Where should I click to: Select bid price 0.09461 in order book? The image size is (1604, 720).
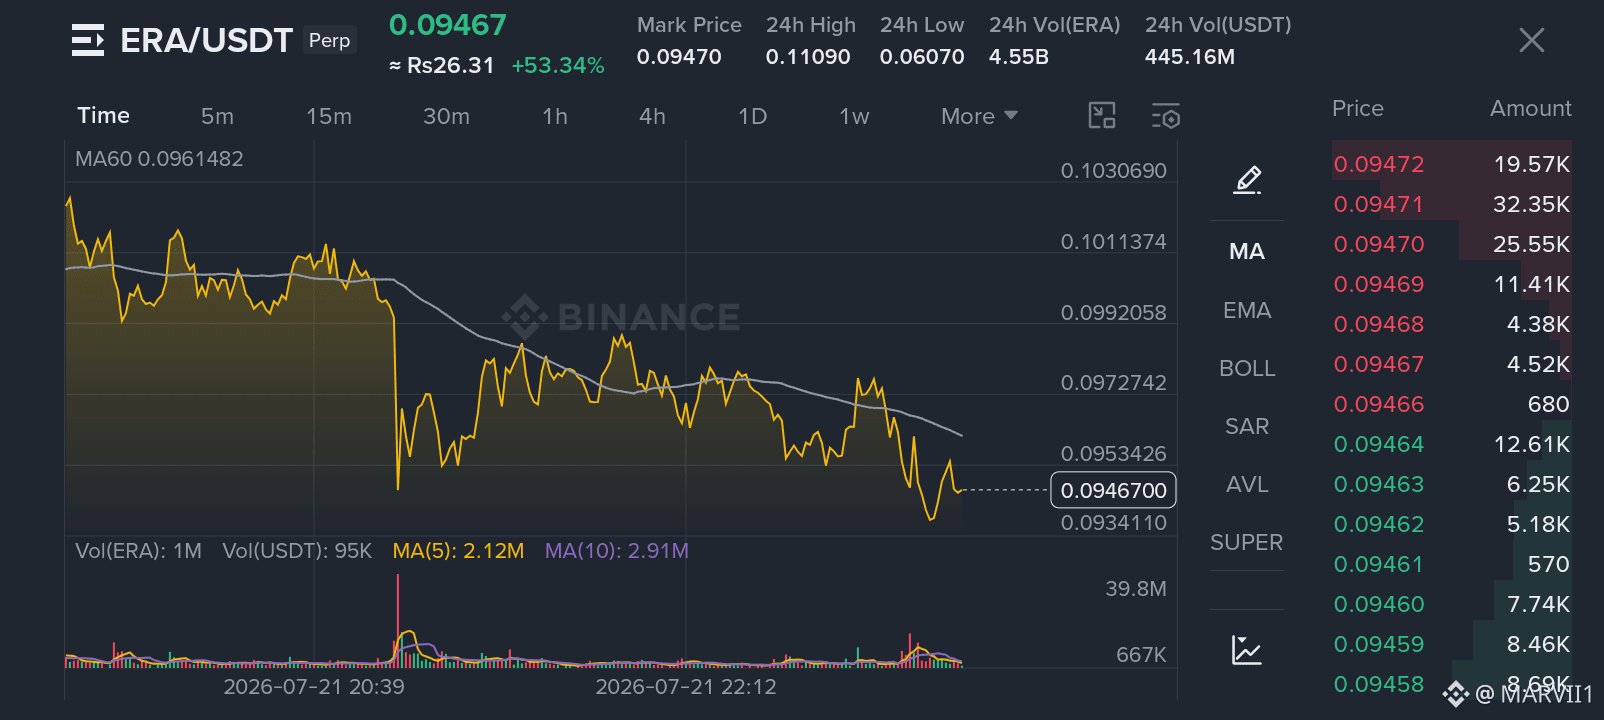pyautogui.click(x=1379, y=564)
